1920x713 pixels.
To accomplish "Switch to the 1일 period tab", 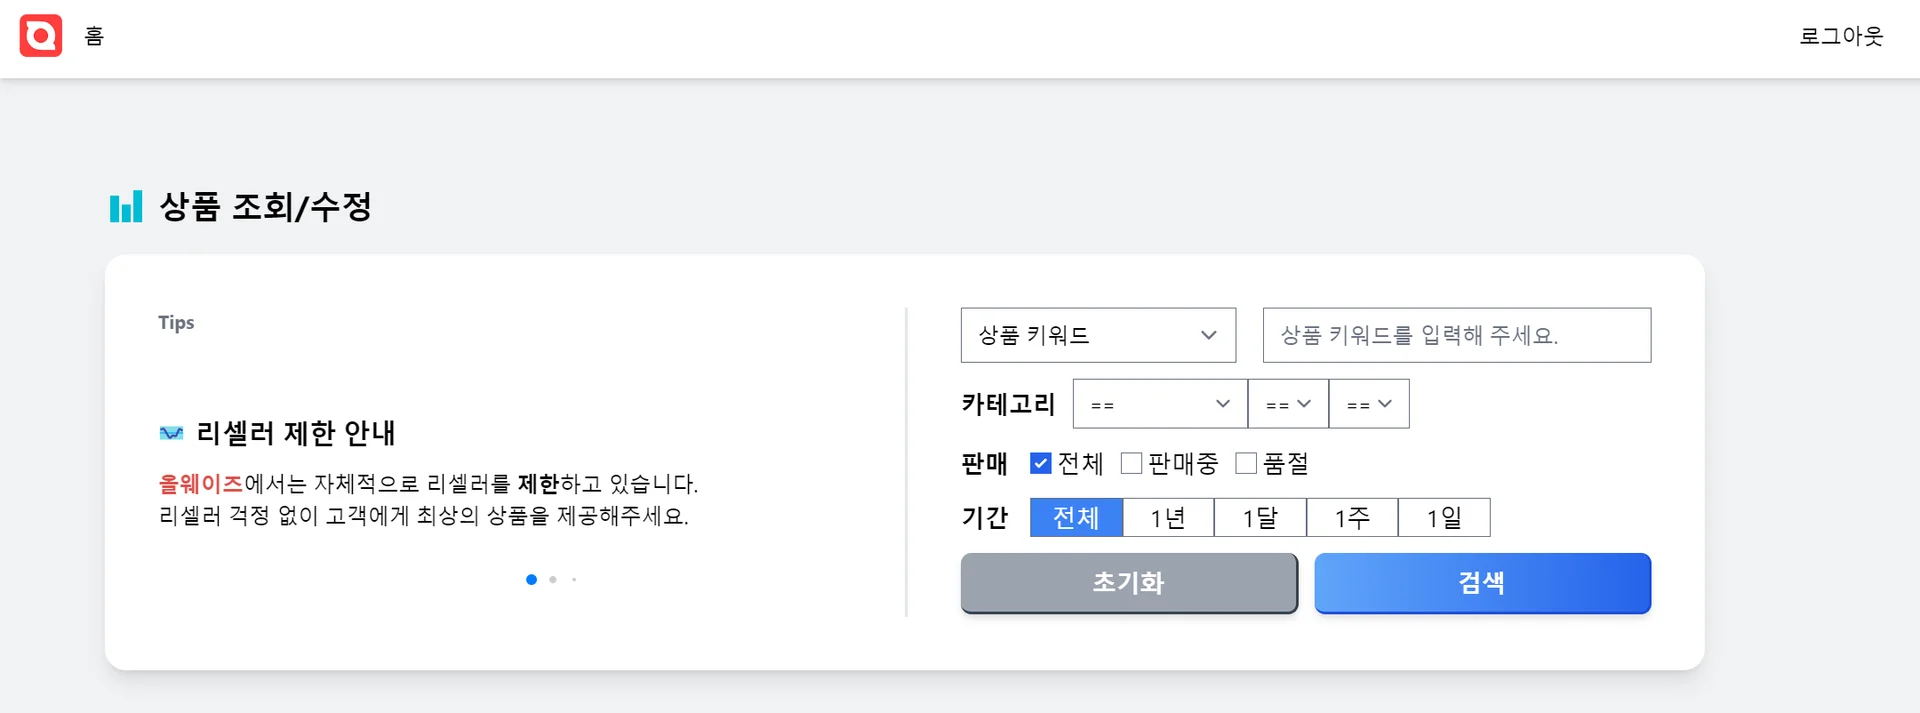I will (x=1445, y=517).
